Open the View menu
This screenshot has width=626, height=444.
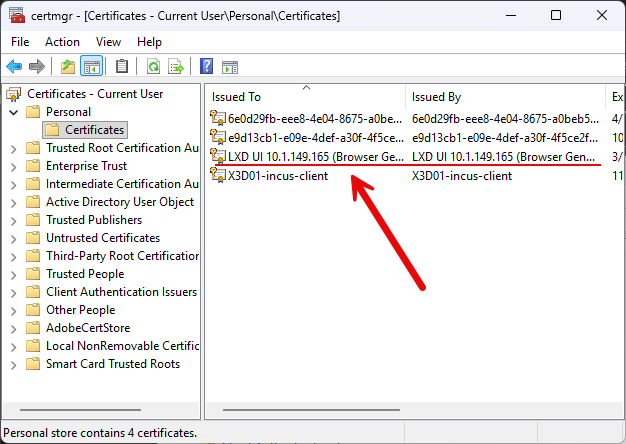click(108, 42)
